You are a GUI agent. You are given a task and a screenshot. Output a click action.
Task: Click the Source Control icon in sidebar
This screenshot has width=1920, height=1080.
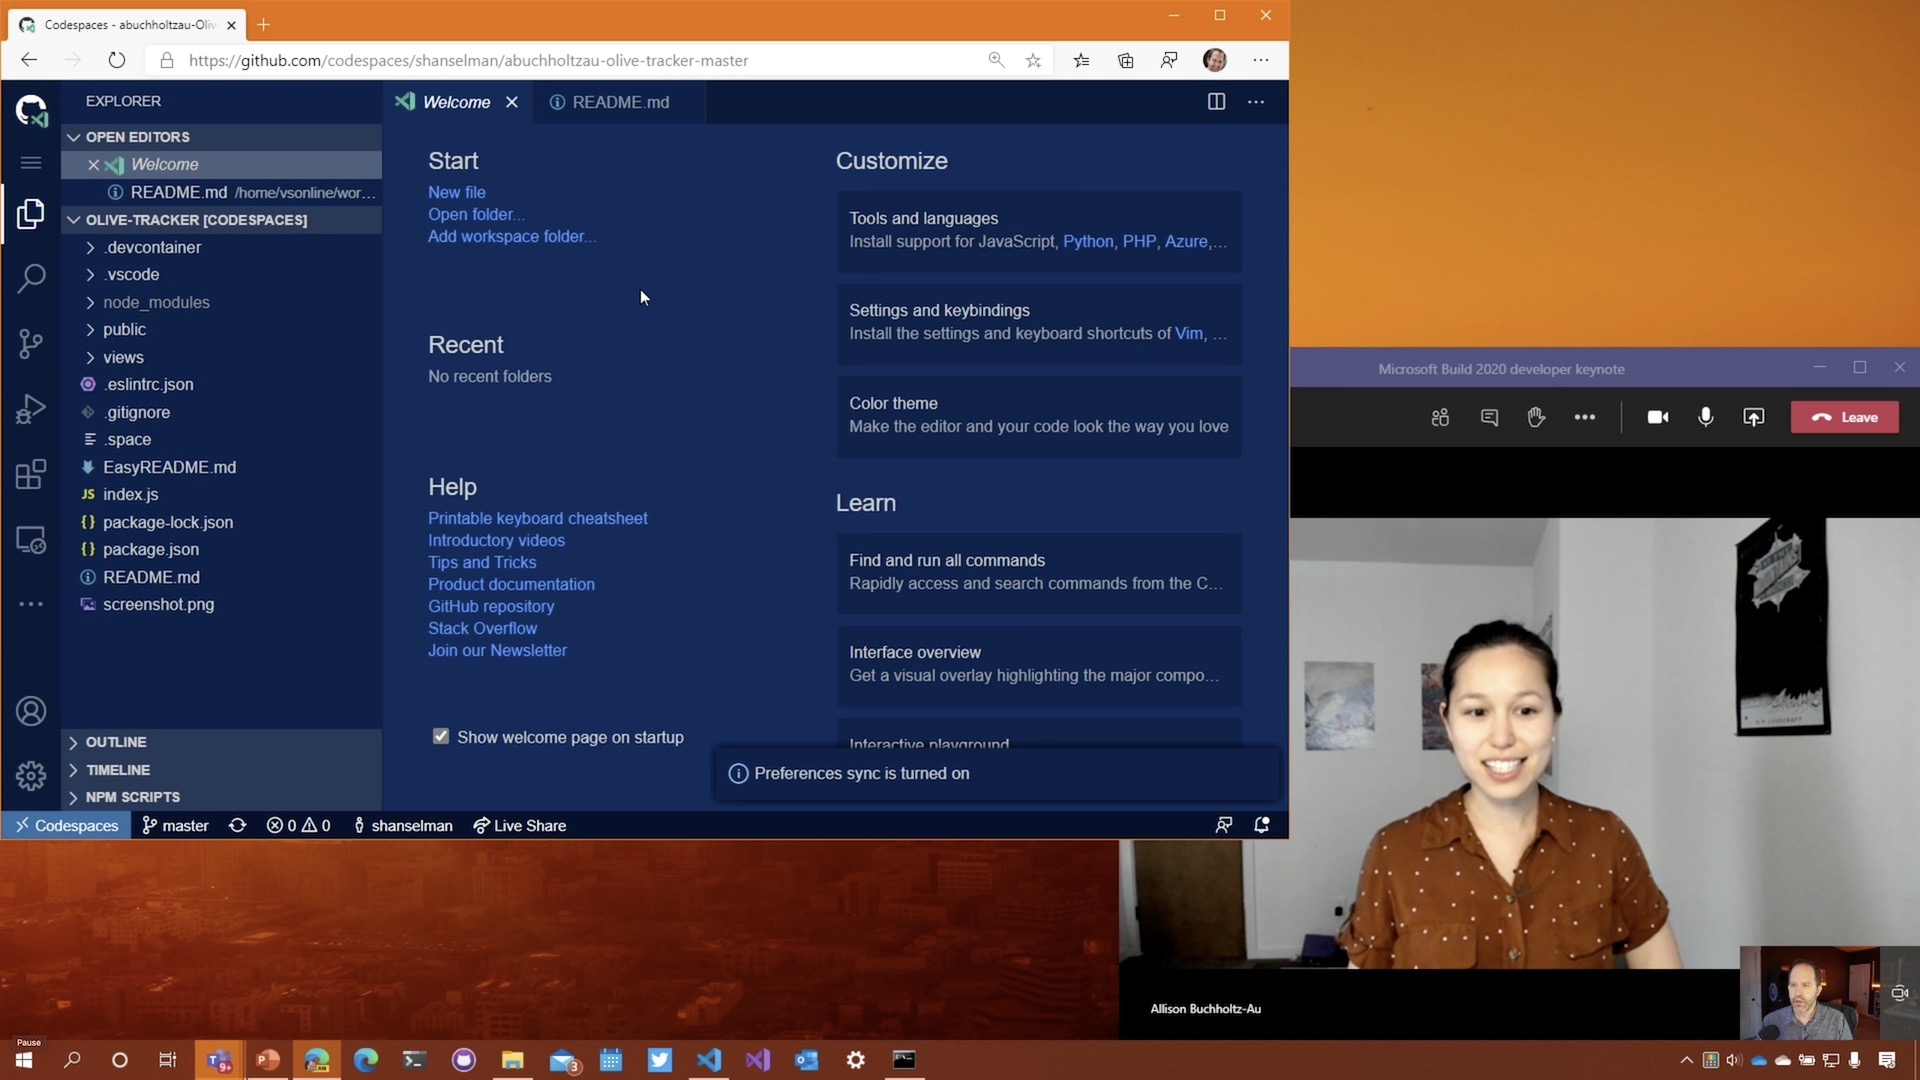coord(32,343)
